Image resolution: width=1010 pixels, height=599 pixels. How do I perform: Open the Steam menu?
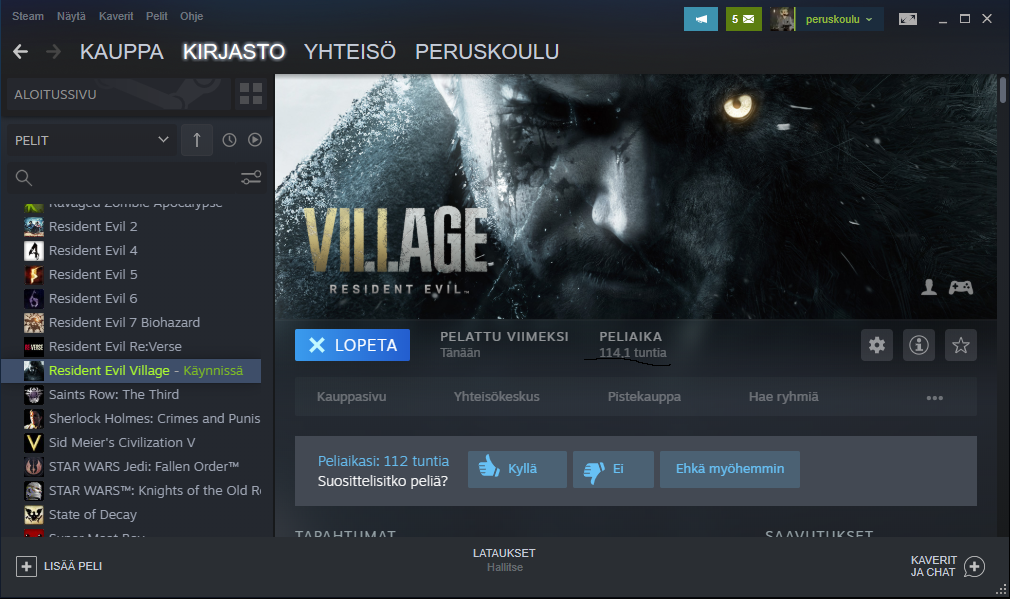(28, 16)
